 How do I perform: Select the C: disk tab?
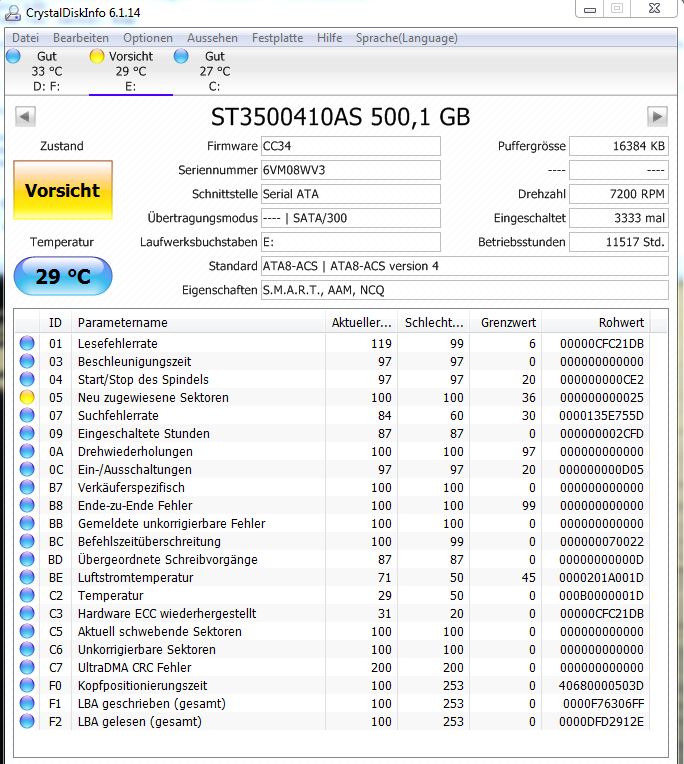214,71
